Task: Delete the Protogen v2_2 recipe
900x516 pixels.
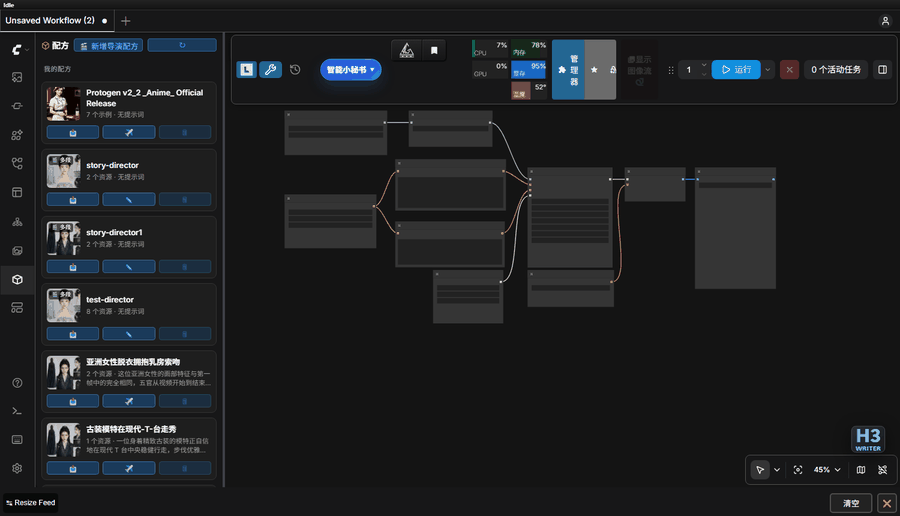Action: click(x=185, y=133)
